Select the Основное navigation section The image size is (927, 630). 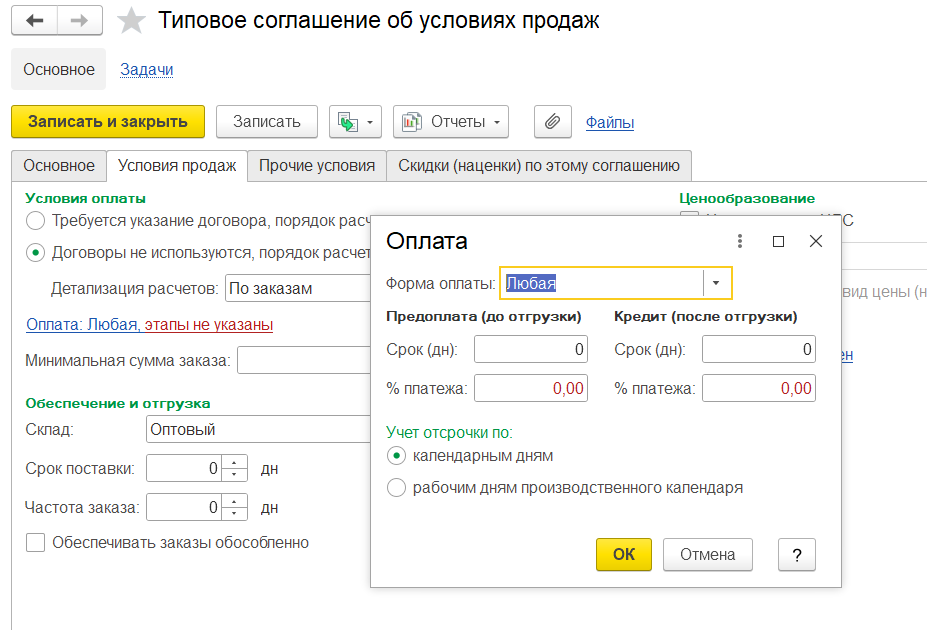(x=59, y=70)
